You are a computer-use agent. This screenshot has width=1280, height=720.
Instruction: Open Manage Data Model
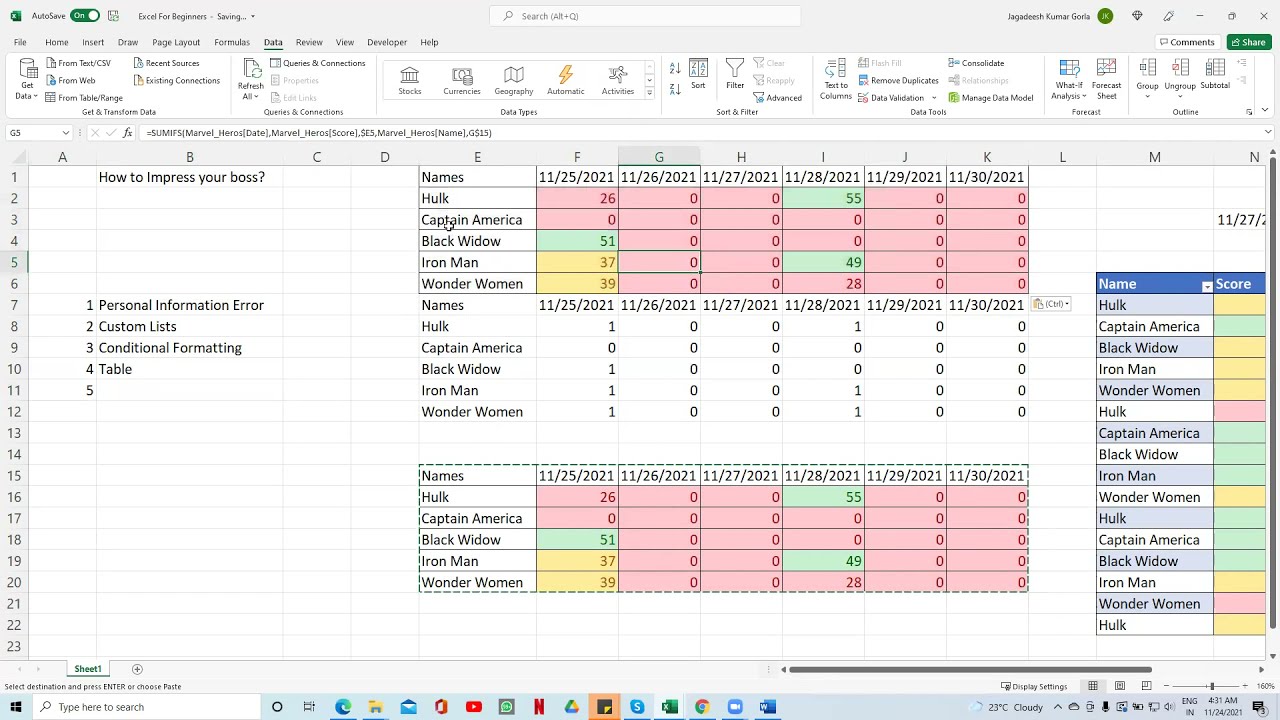click(x=991, y=98)
